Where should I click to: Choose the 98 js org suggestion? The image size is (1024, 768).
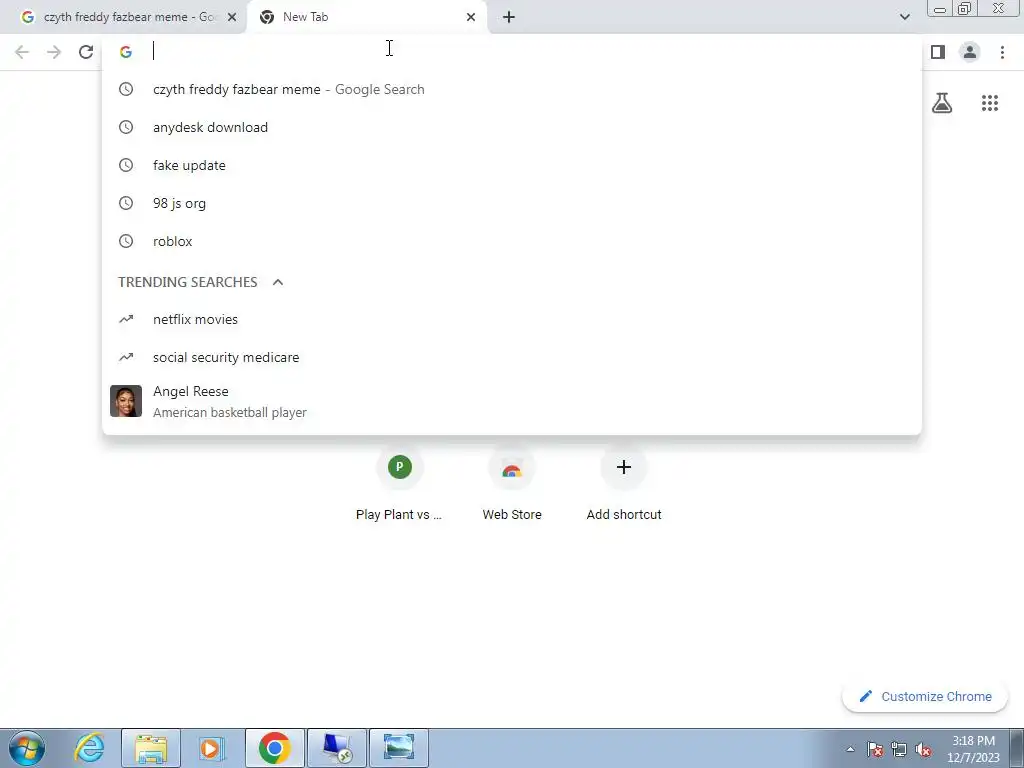tap(512, 203)
